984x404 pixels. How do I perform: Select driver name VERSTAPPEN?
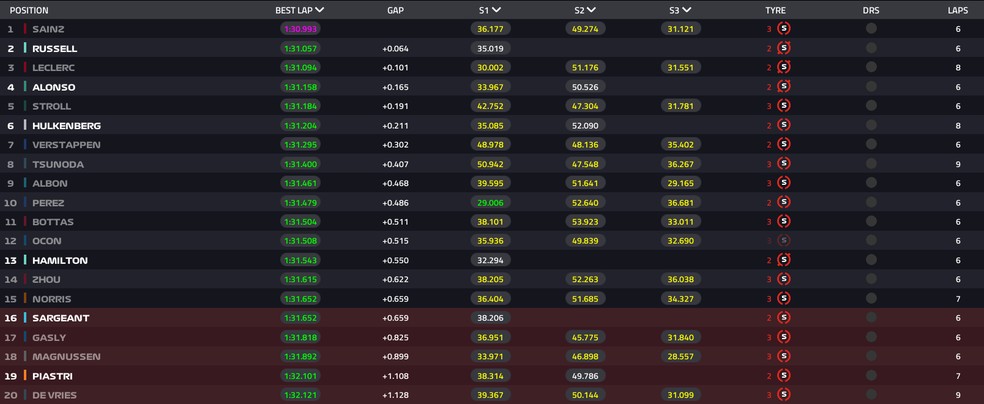67,145
